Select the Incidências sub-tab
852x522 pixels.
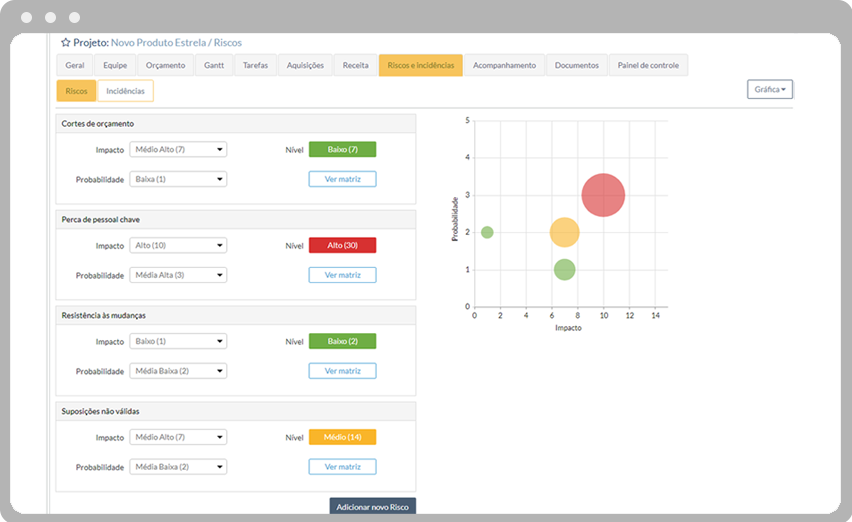click(x=125, y=91)
